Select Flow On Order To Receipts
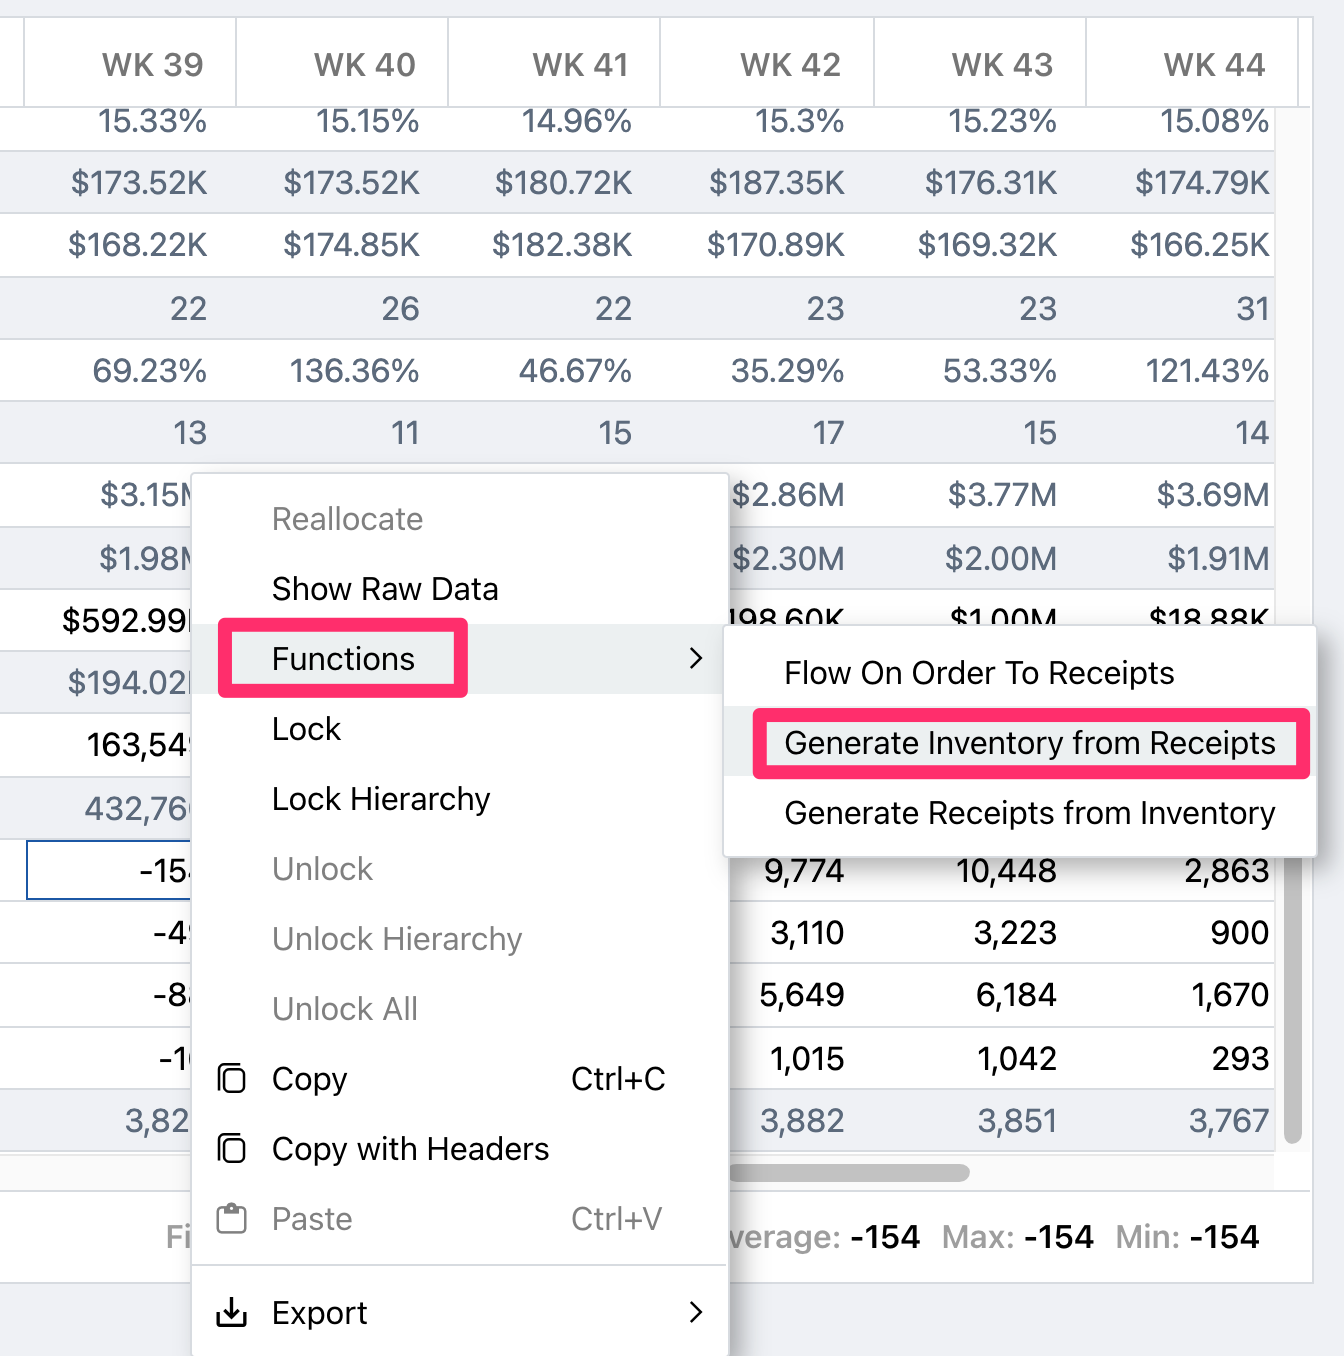 point(979,673)
